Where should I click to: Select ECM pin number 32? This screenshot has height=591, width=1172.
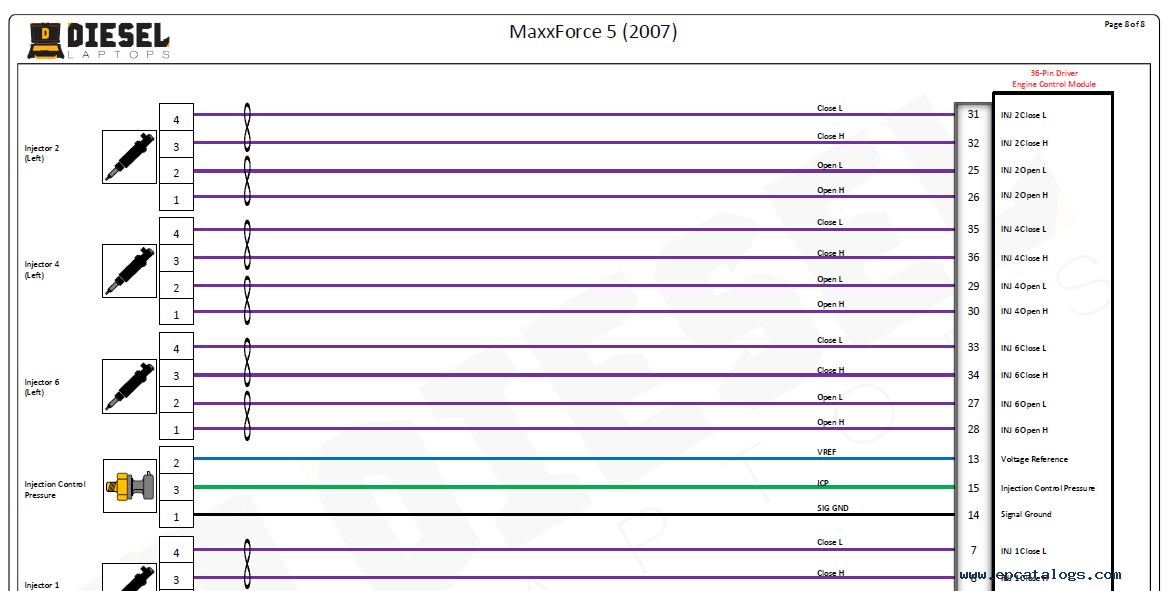pos(973,143)
